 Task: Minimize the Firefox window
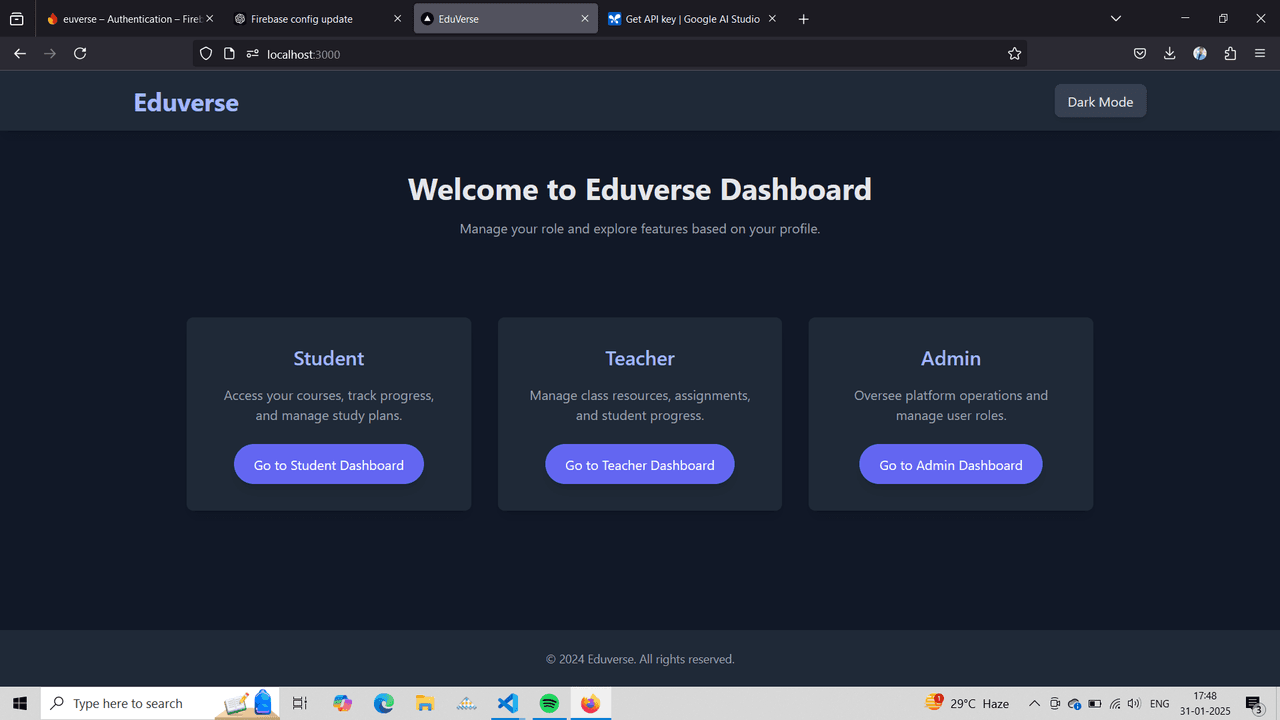[x=1186, y=19]
